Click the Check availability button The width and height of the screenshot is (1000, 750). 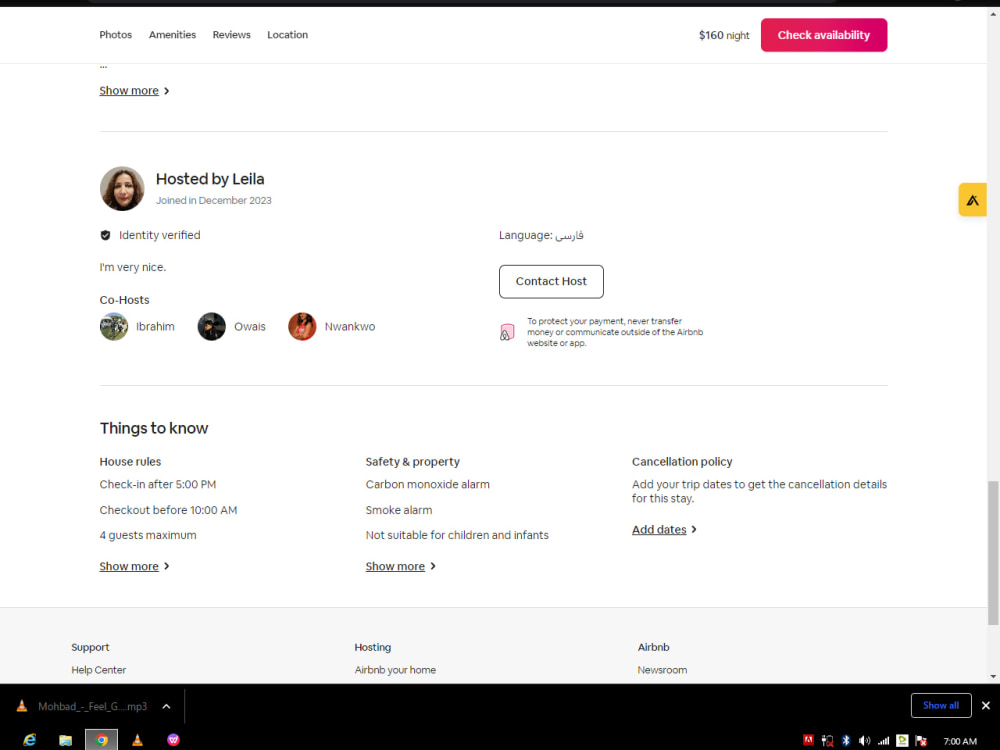click(x=823, y=35)
